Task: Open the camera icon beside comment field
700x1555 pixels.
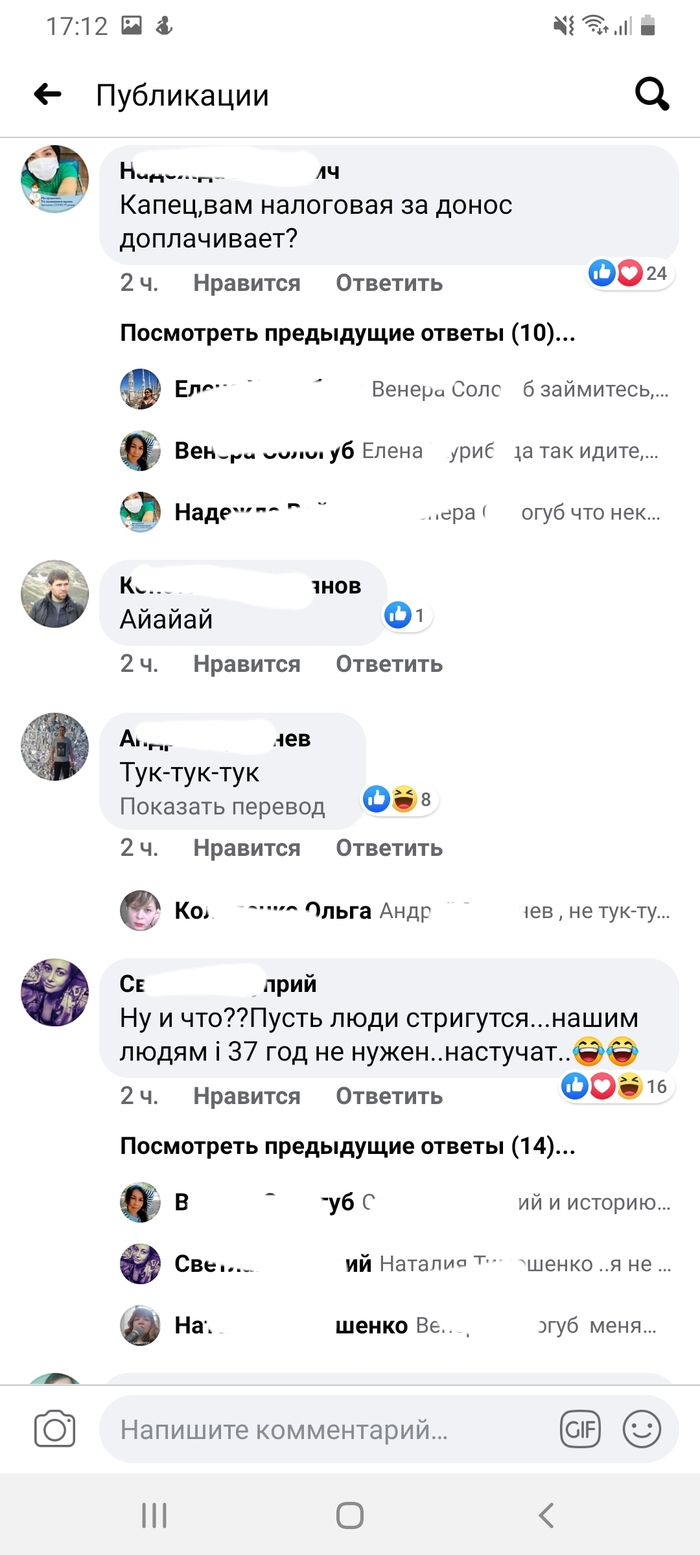Action: (x=55, y=1429)
